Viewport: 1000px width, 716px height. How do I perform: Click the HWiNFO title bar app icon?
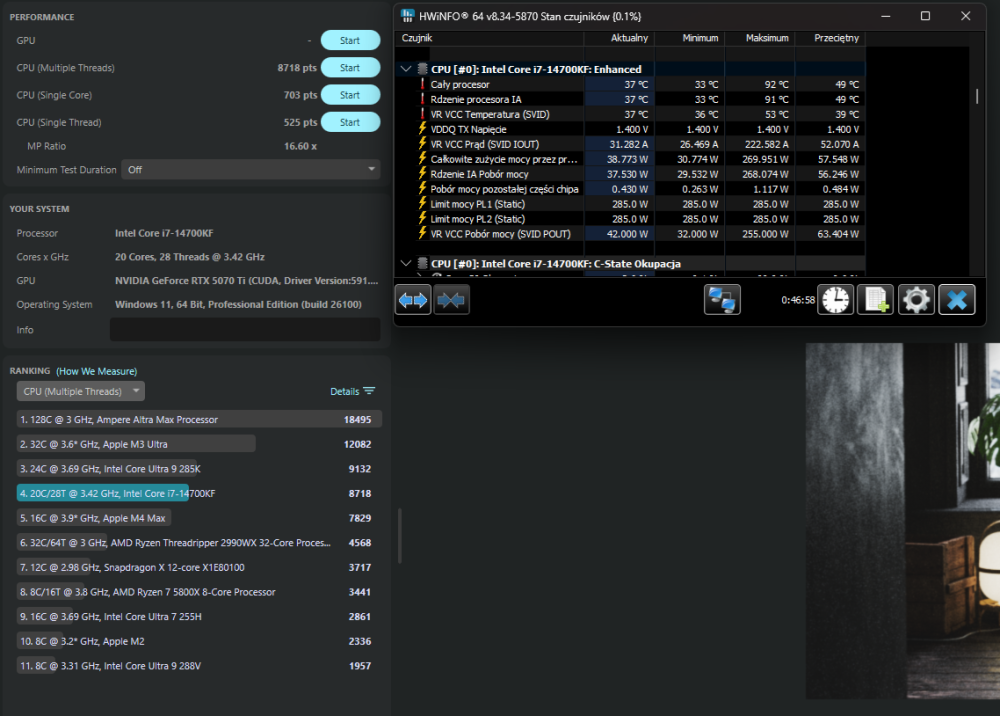[x=408, y=16]
